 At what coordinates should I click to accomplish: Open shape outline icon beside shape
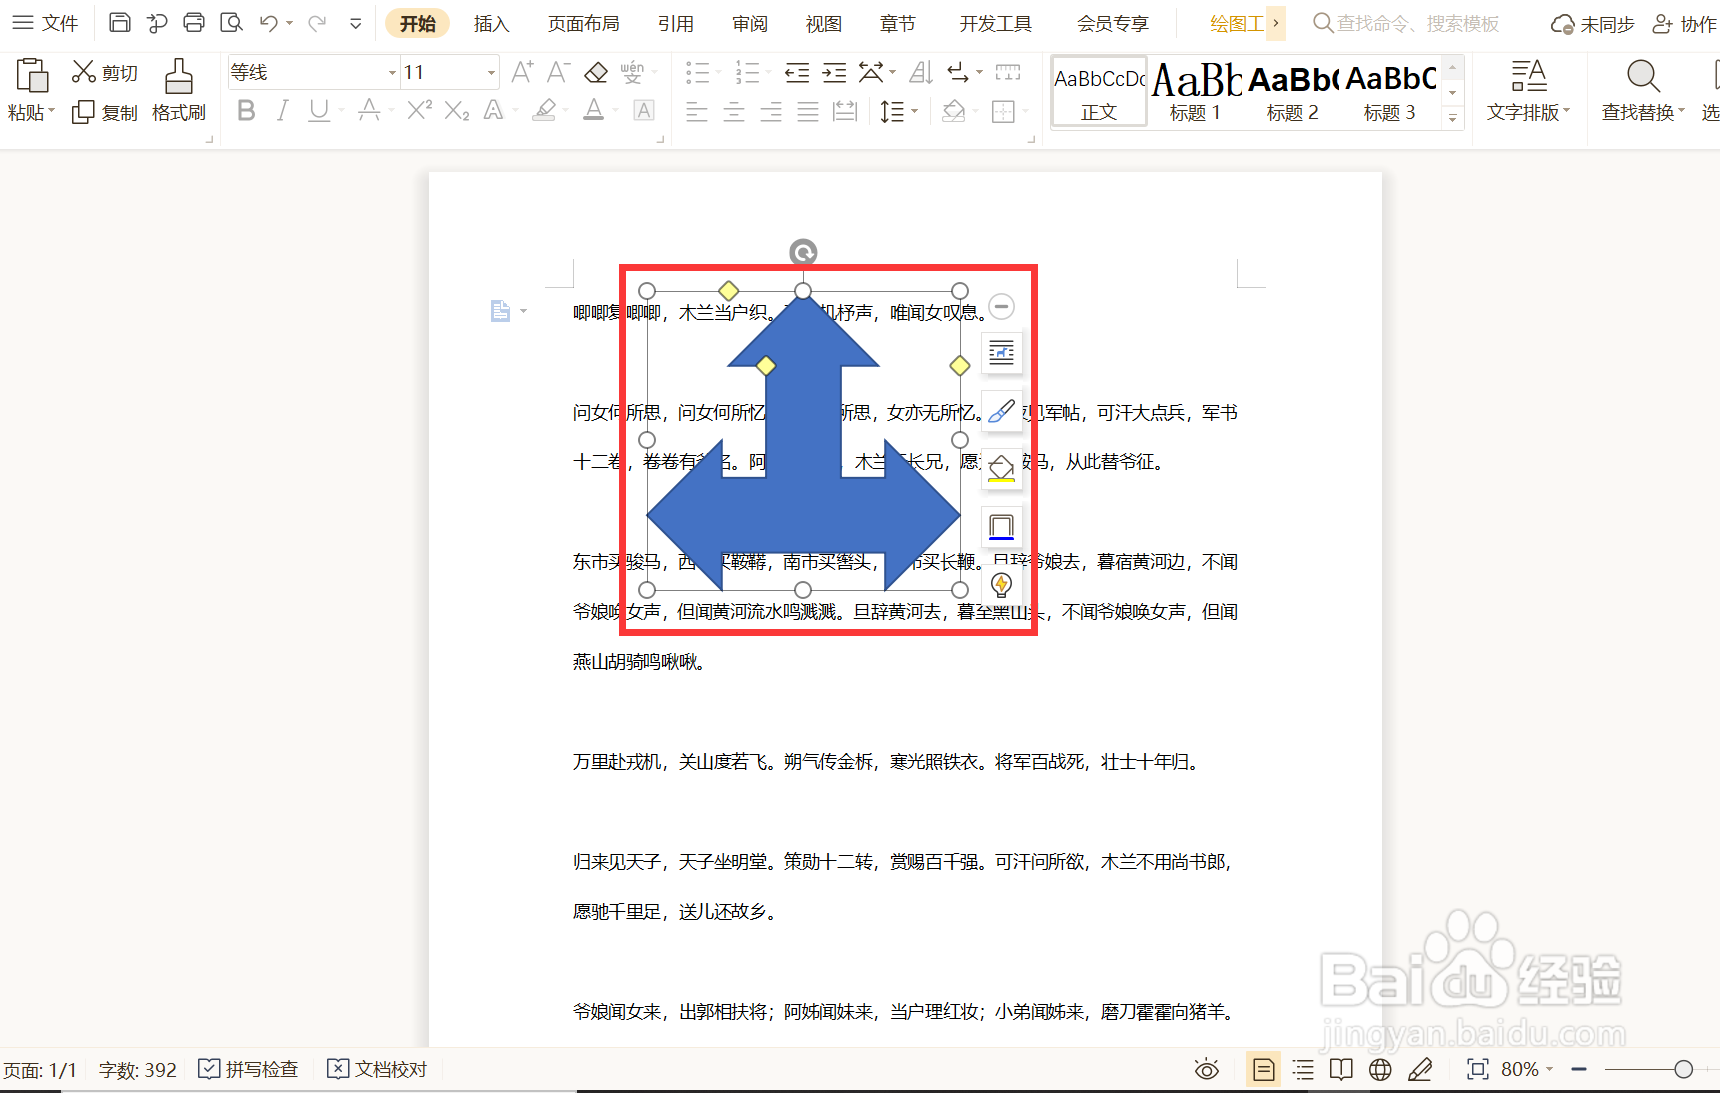[1001, 526]
